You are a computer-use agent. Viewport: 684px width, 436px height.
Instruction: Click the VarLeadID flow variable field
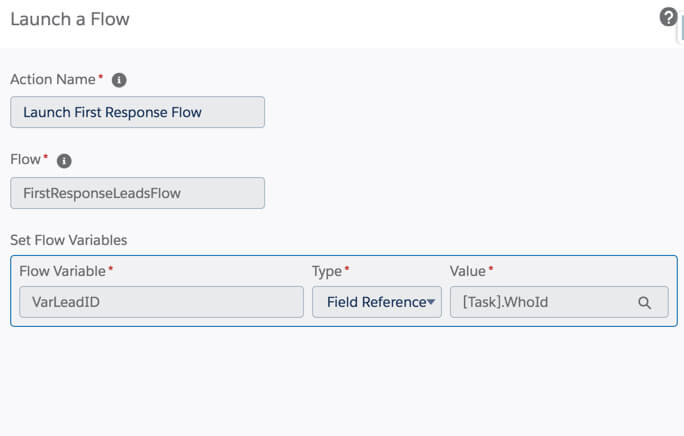pyautogui.click(x=161, y=302)
